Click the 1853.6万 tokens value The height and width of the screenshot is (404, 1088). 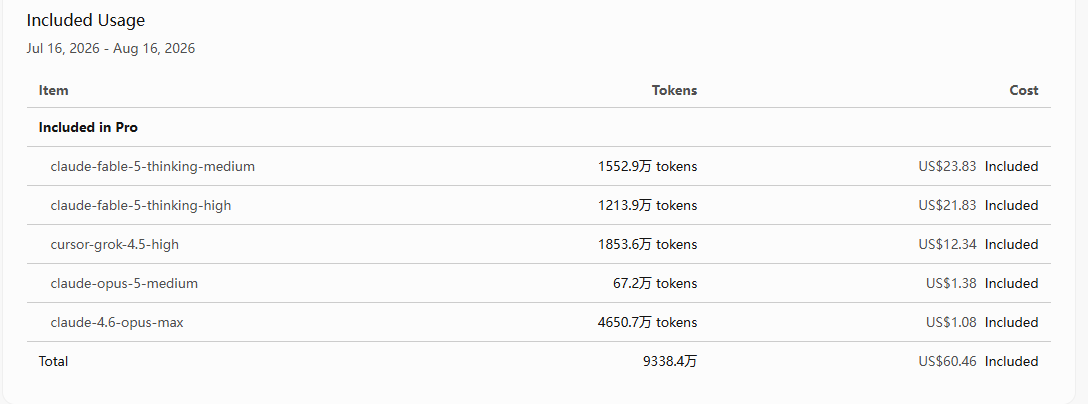[x=647, y=244]
